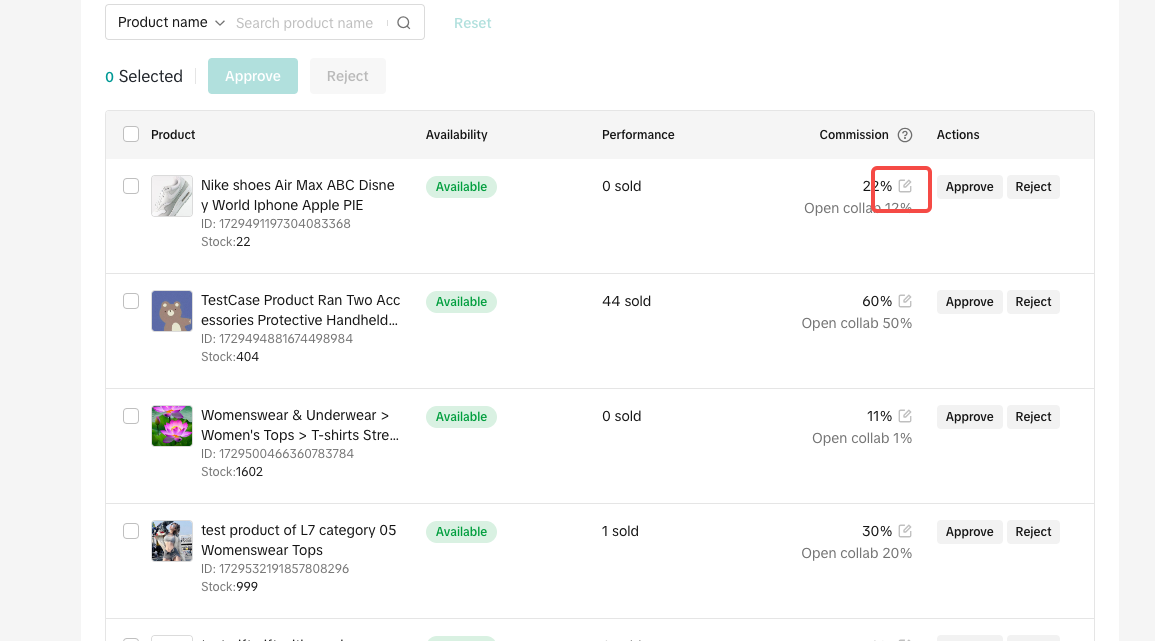
Task: Tick the test product of L7 checkbox
Action: 131,531
